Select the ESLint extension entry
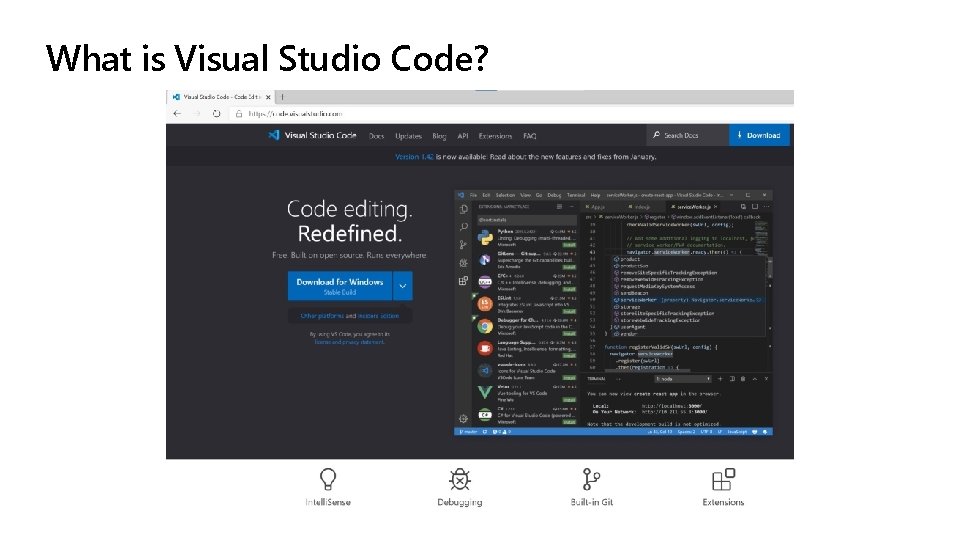This screenshot has height=540, width=960. 527,304
